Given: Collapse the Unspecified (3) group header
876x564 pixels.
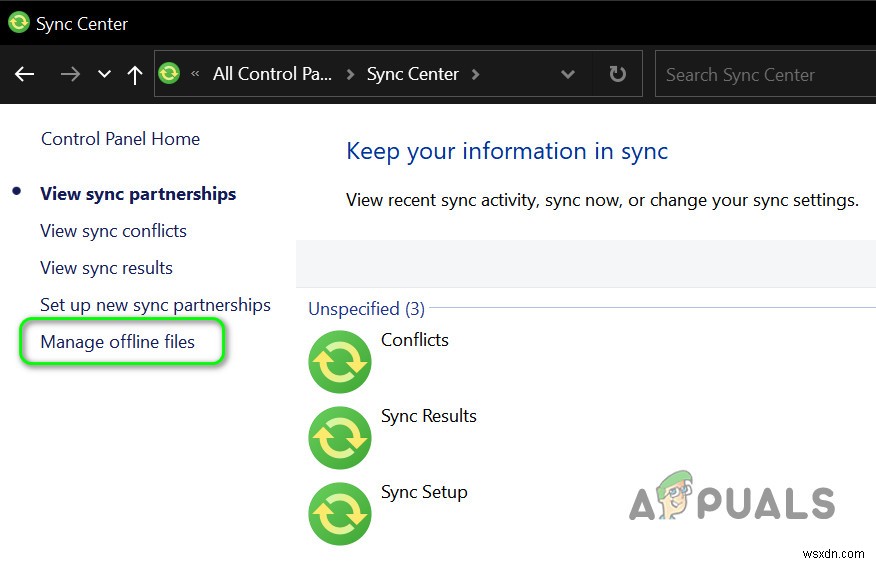Looking at the screenshot, I should point(366,308).
